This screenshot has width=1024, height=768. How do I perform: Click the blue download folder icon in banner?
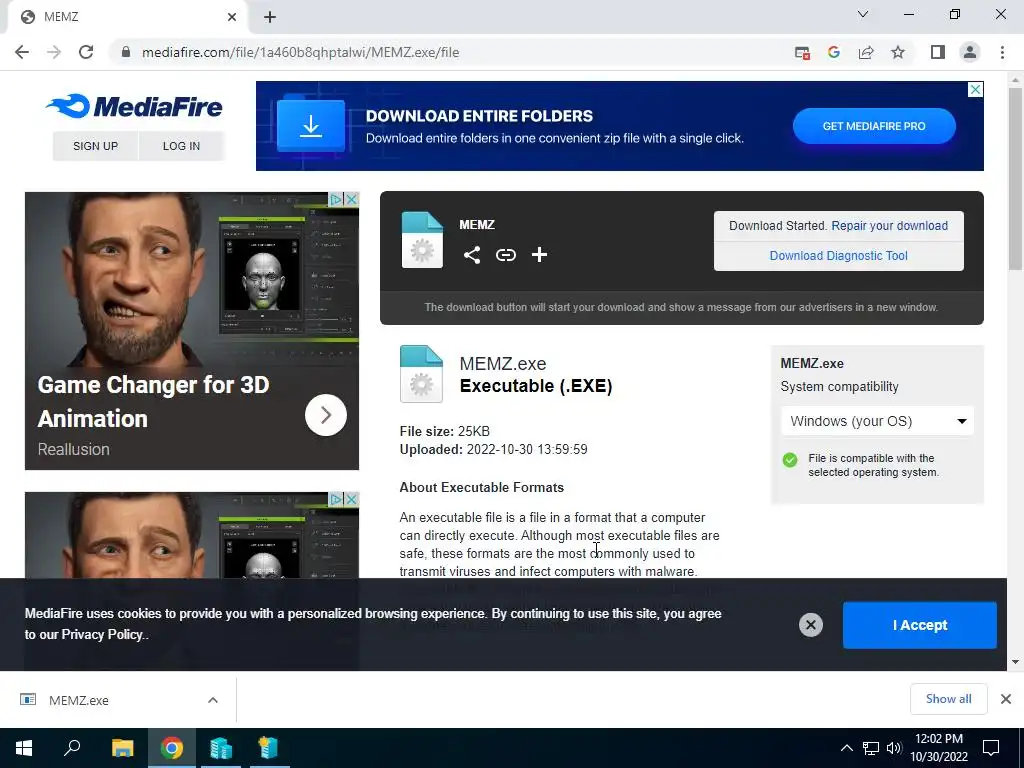tap(311, 124)
